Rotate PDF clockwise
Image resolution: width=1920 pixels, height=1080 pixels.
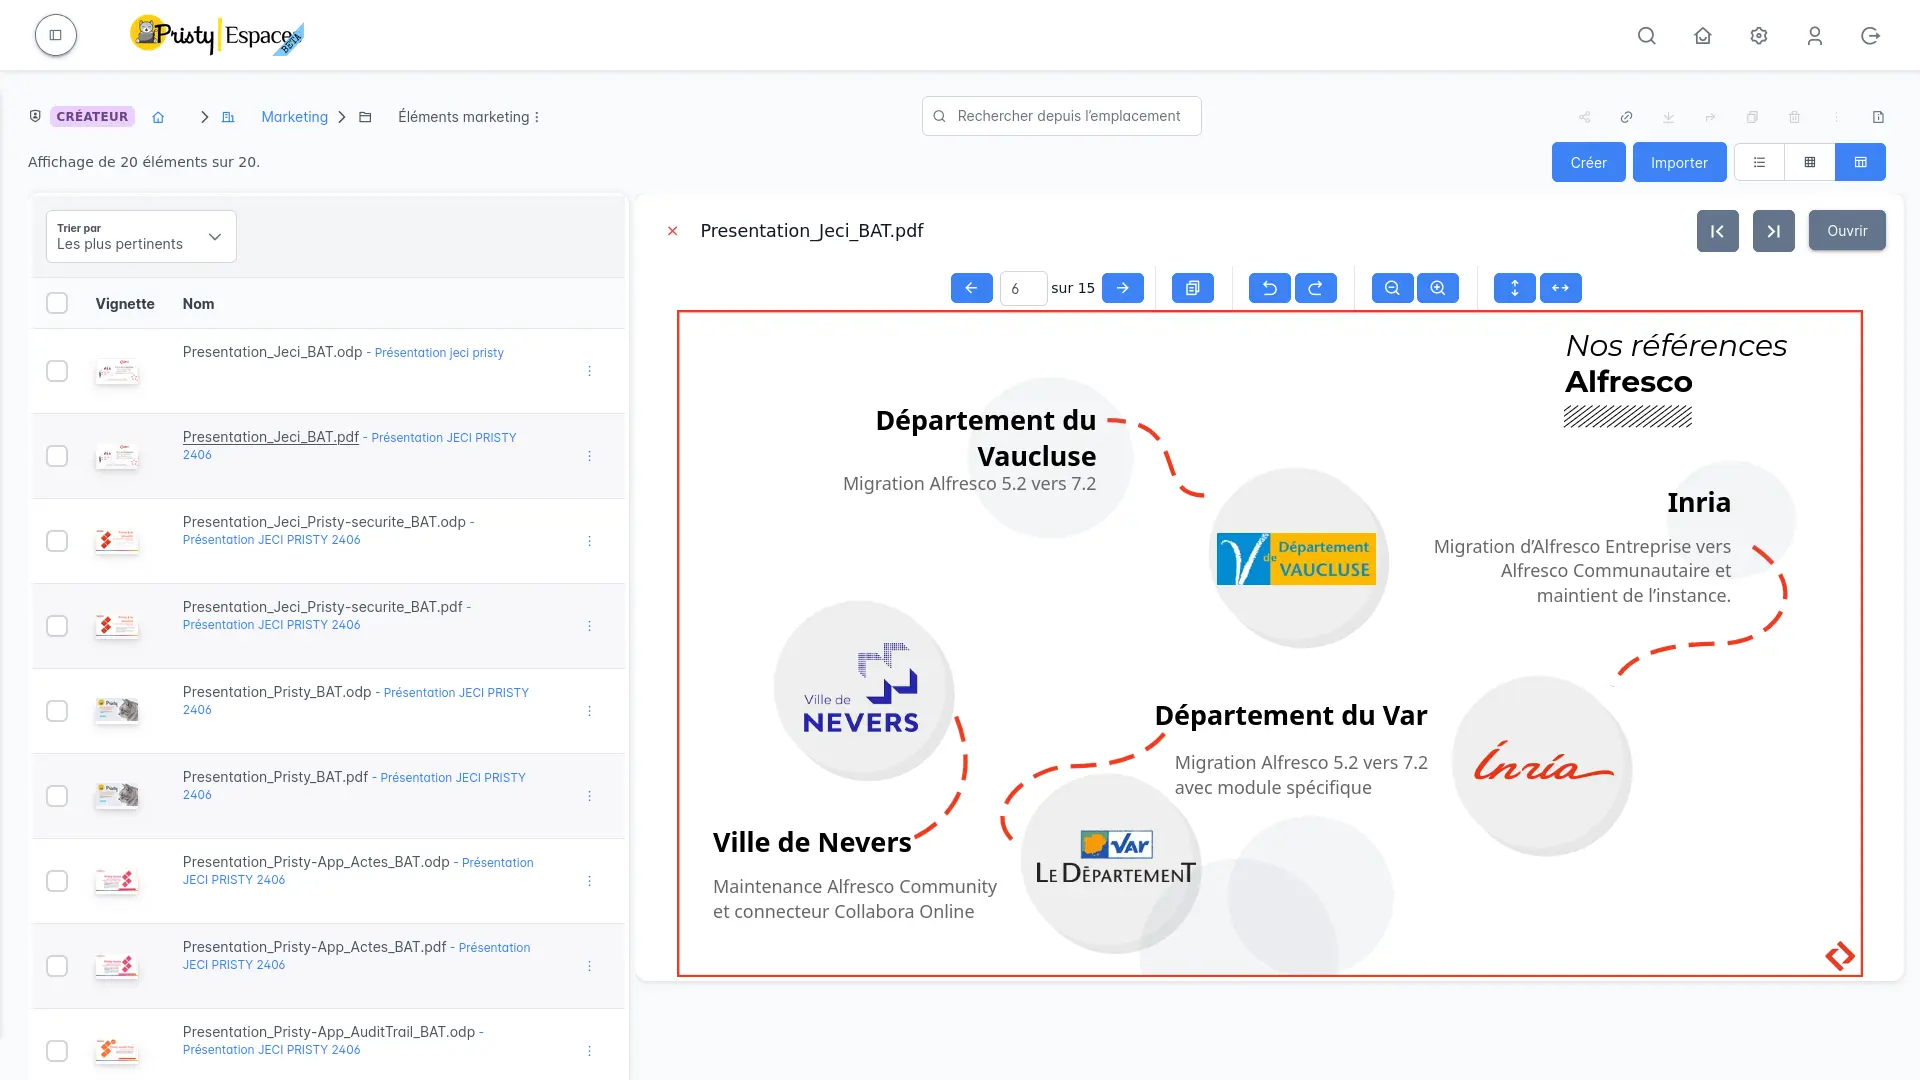pos(1316,288)
